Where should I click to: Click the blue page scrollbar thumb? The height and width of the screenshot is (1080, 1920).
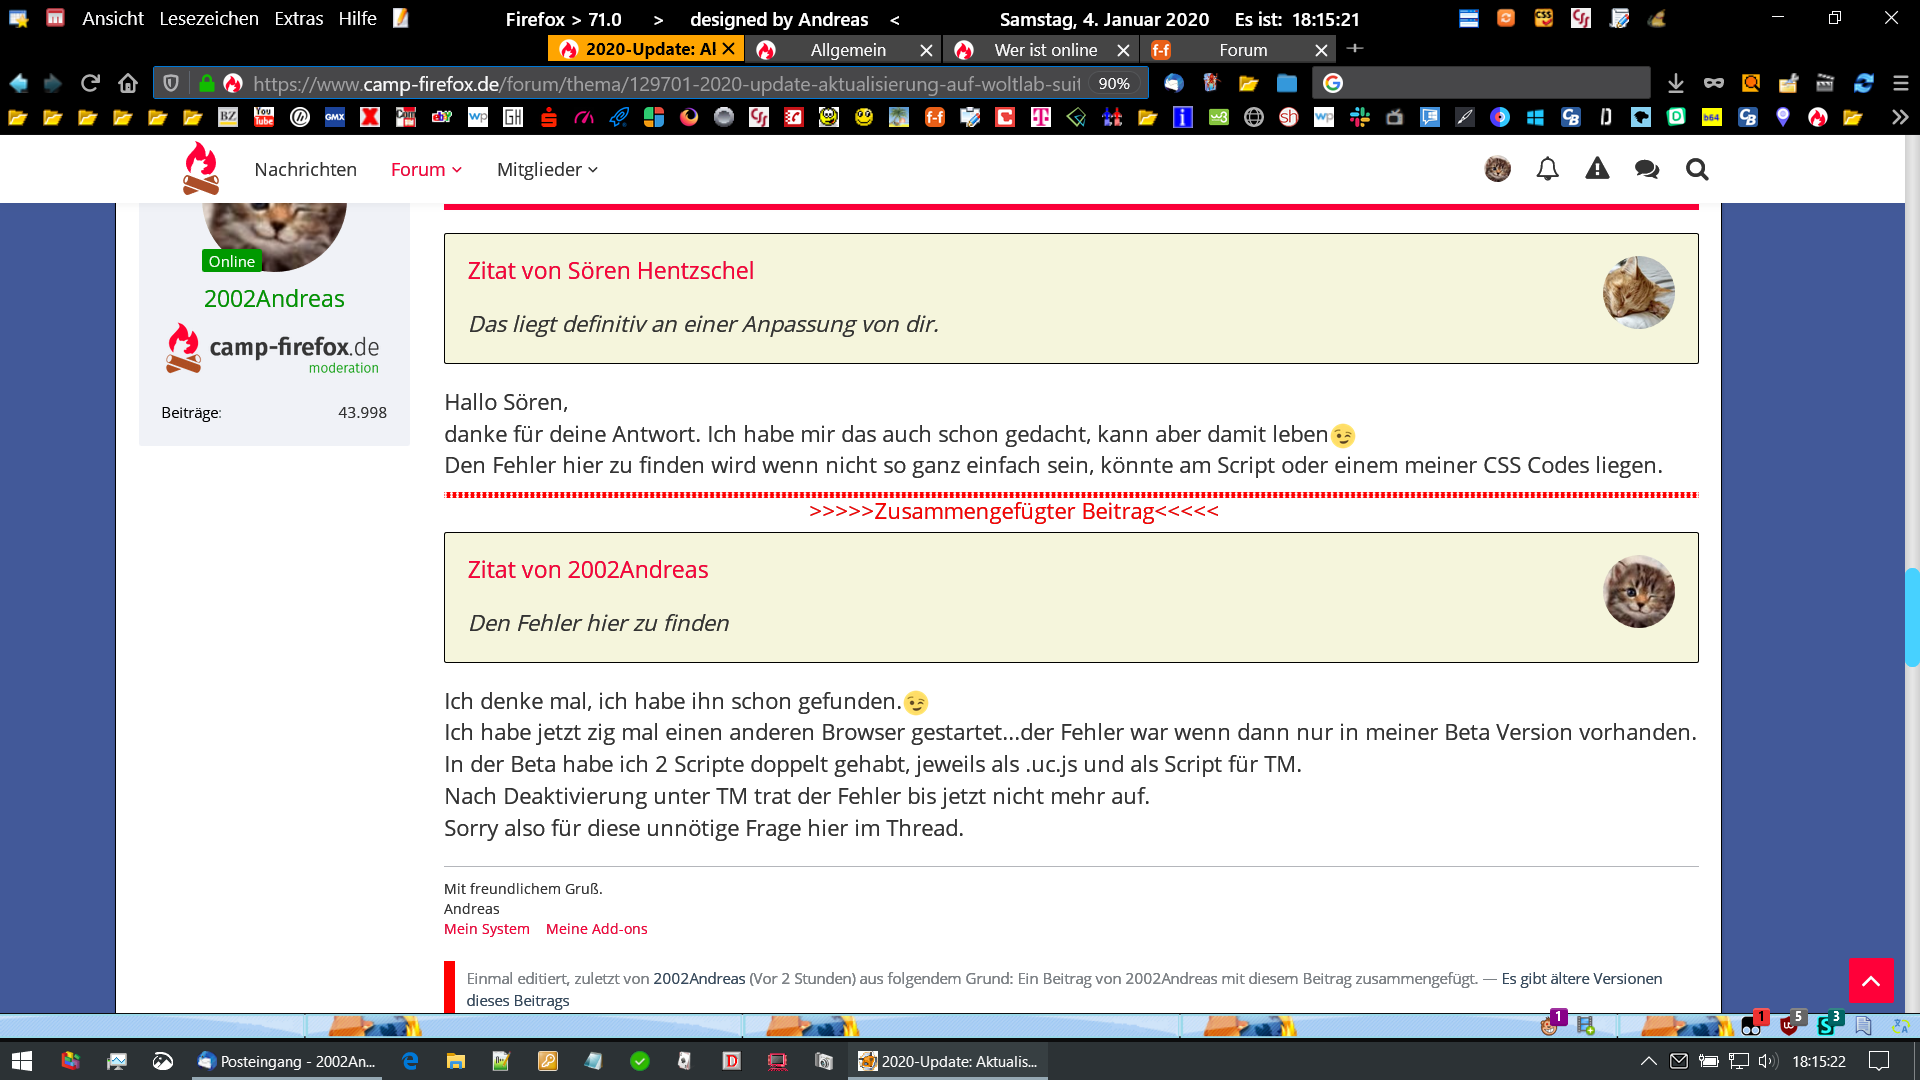(1911, 617)
